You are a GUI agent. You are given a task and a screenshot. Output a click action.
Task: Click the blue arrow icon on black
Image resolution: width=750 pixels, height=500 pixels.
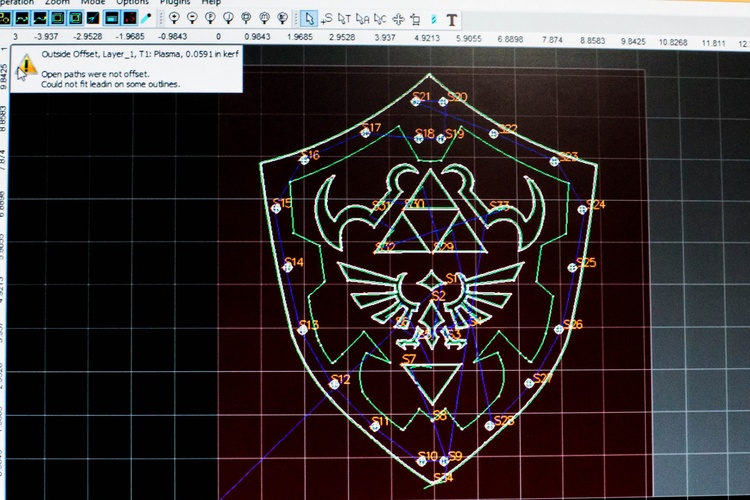(93, 19)
